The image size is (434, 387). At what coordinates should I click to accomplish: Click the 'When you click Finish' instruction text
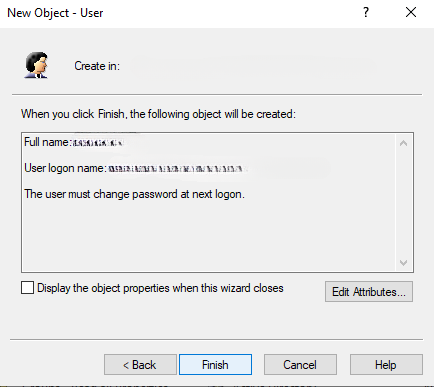click(158, 114)
